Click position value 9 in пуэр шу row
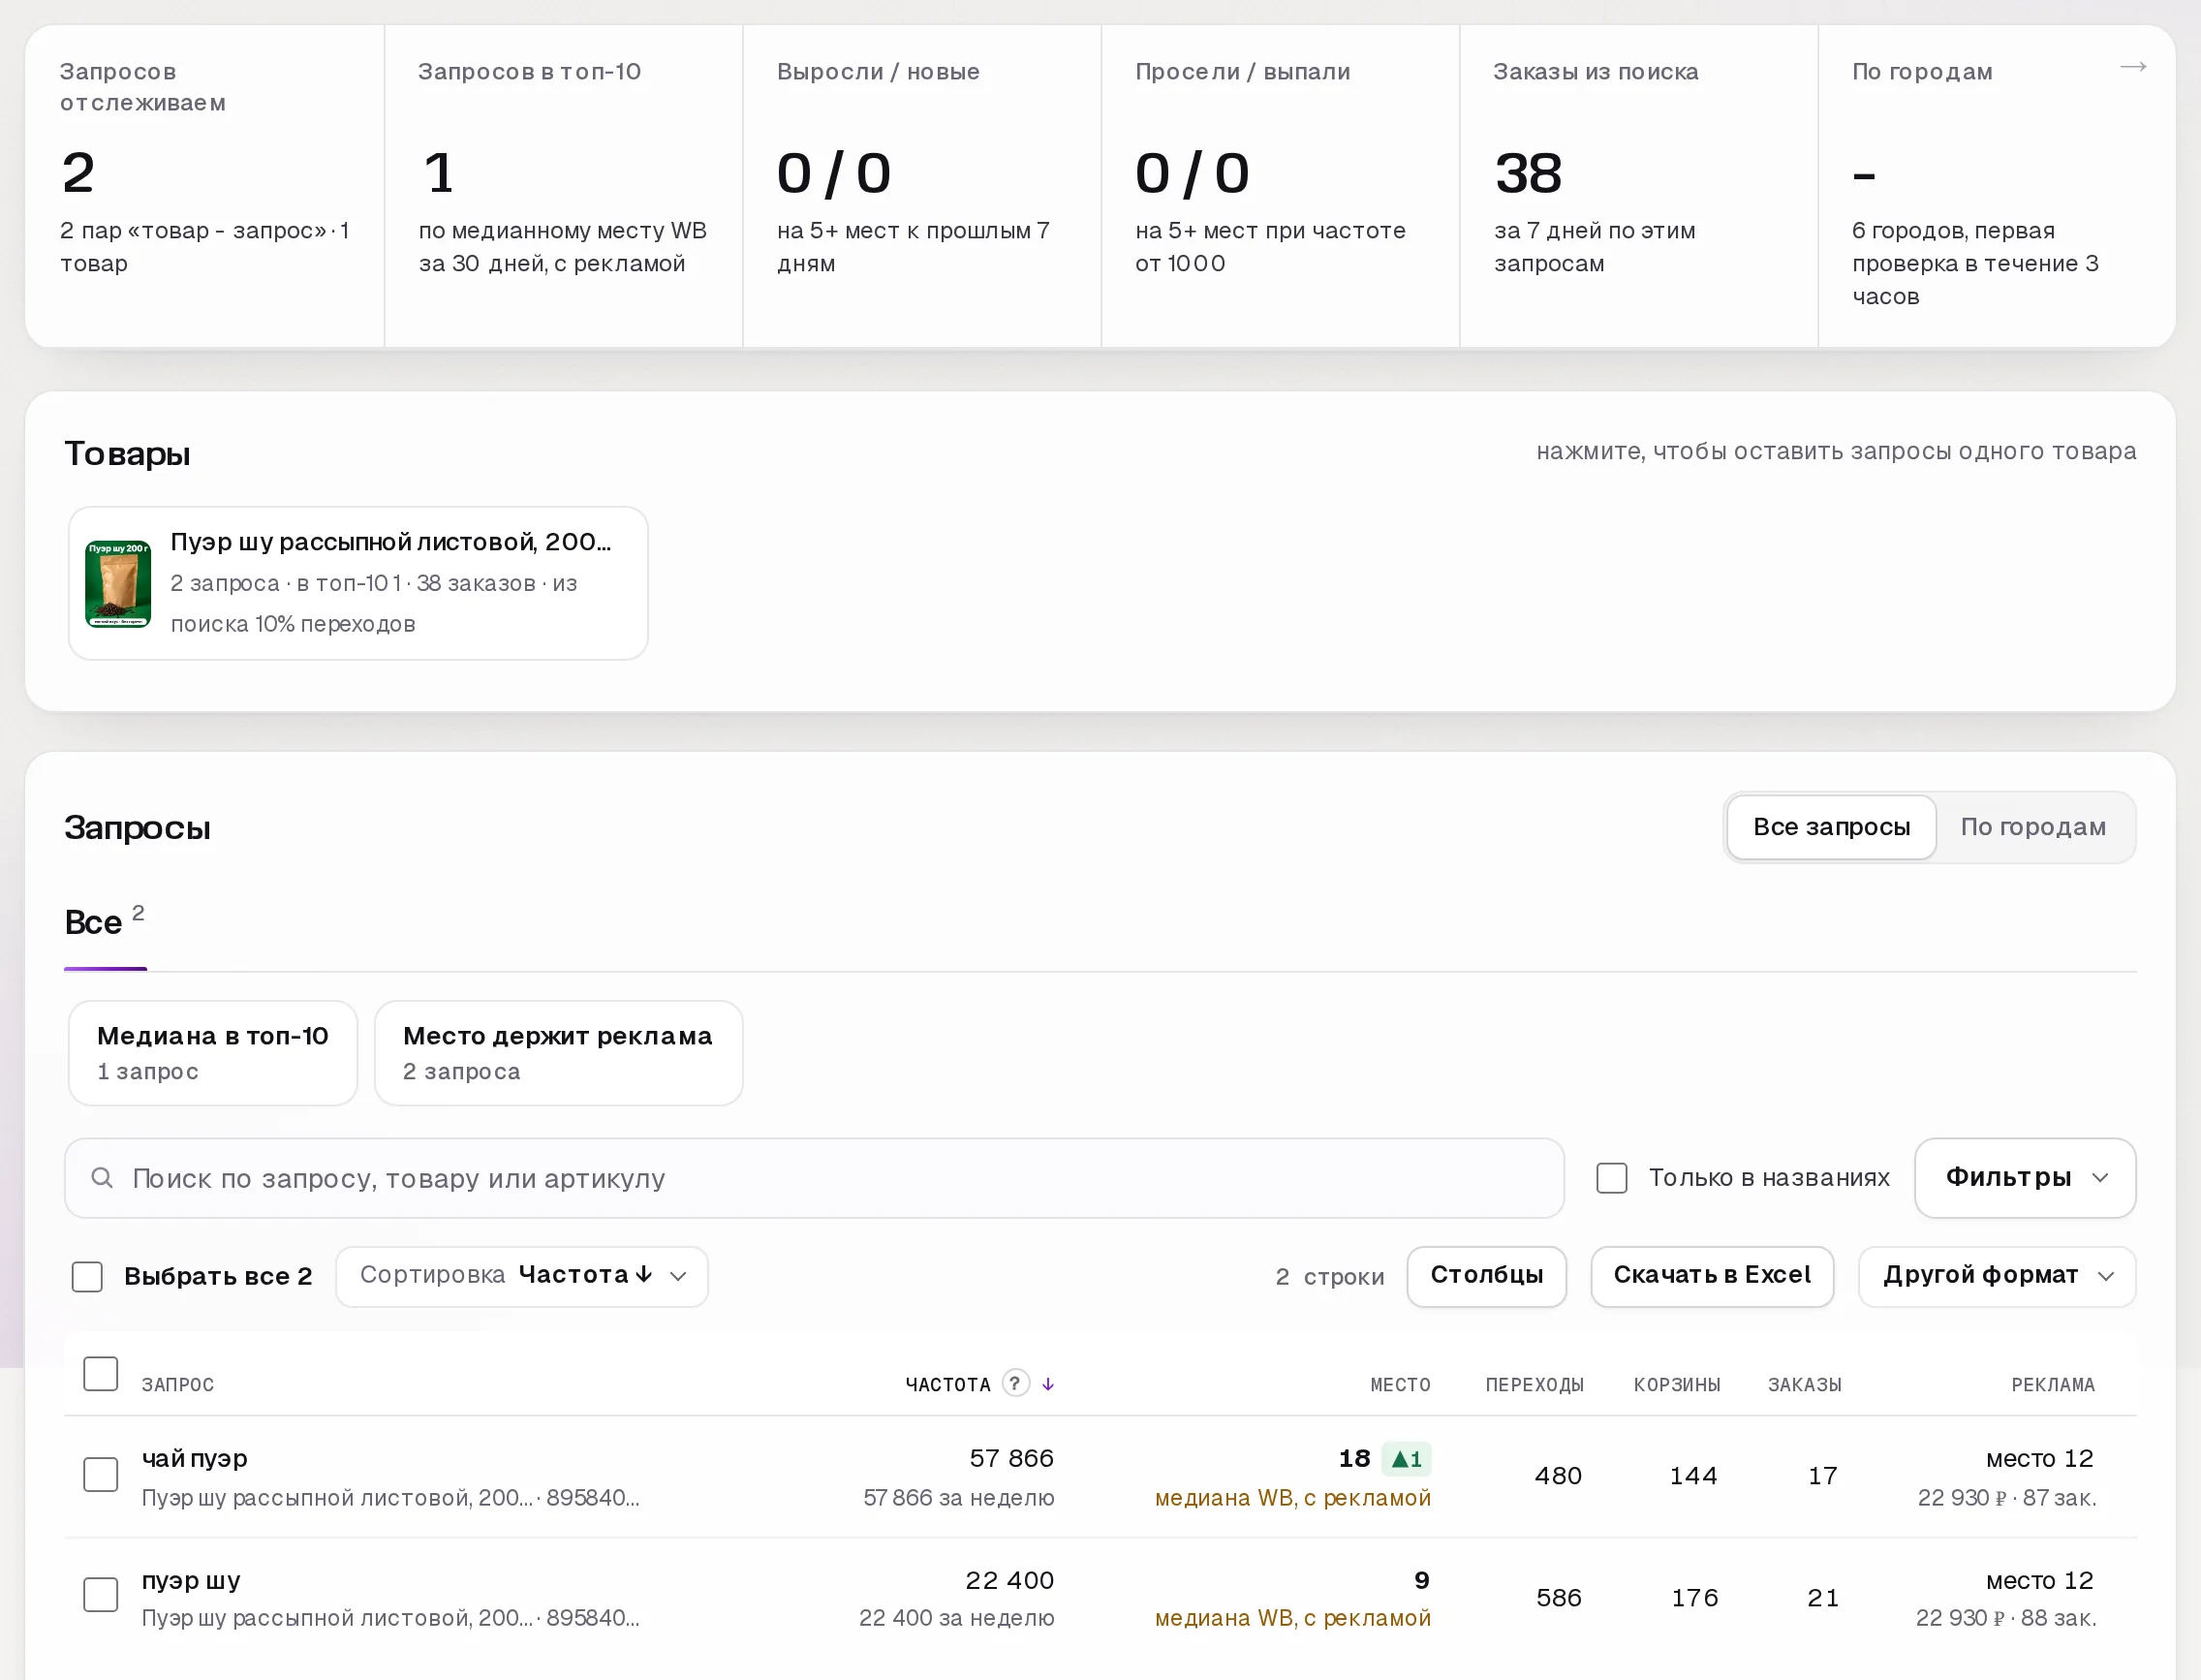 pos(1422,1581)
